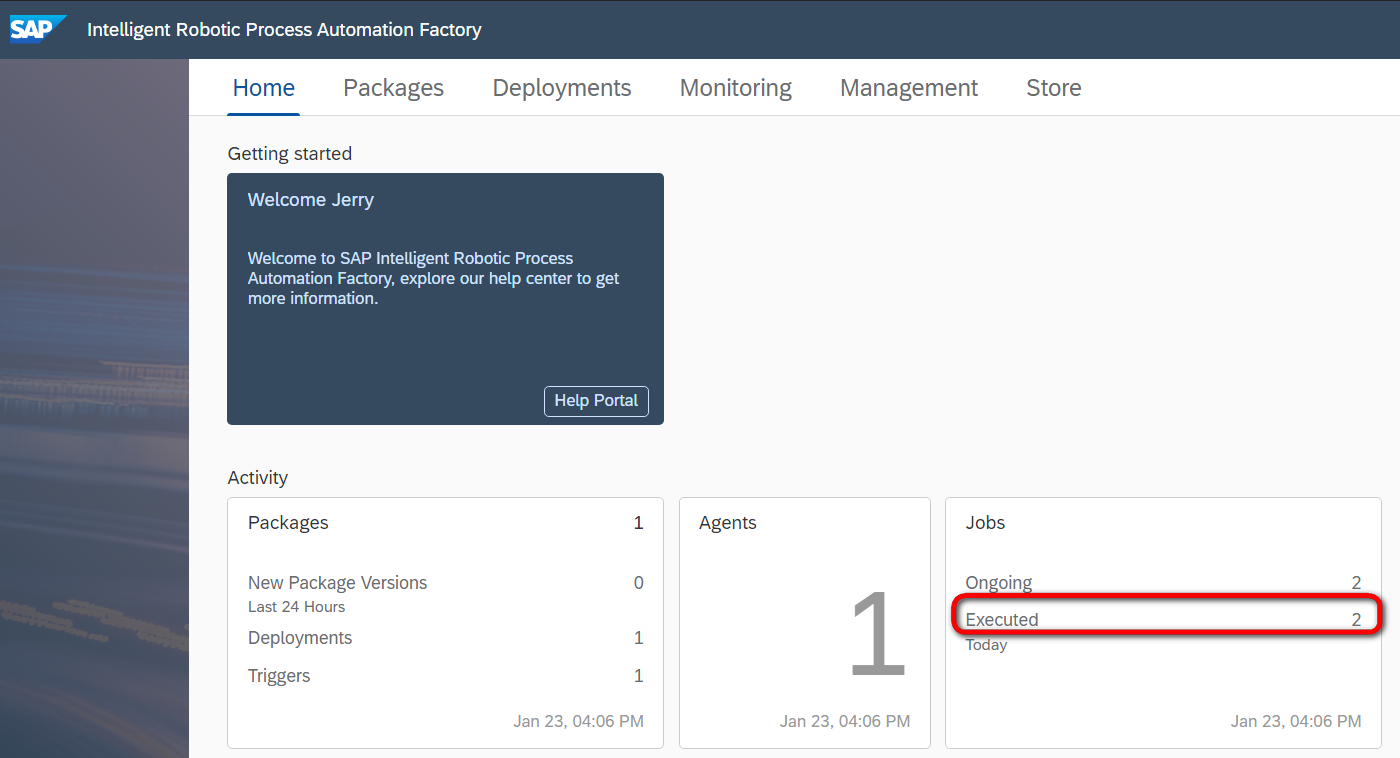Open the Executed jobs row
The image size is (1400, 758).
[x=1163, y=620]
